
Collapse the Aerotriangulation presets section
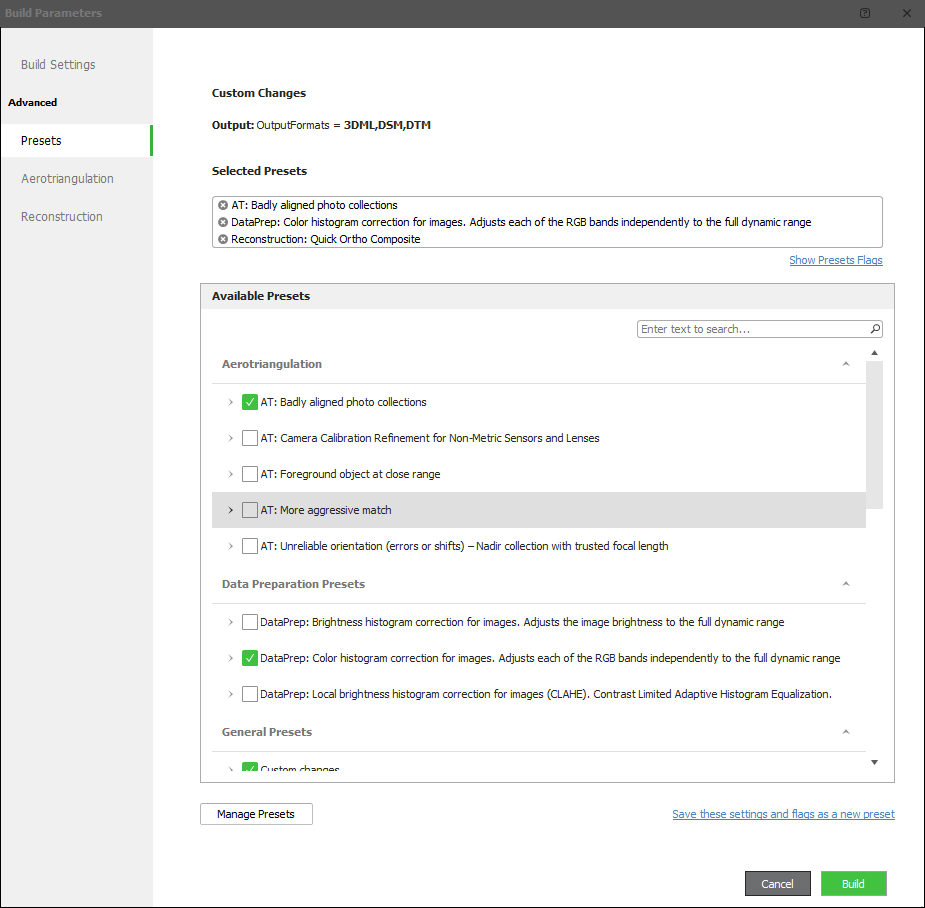click(845, 364)
